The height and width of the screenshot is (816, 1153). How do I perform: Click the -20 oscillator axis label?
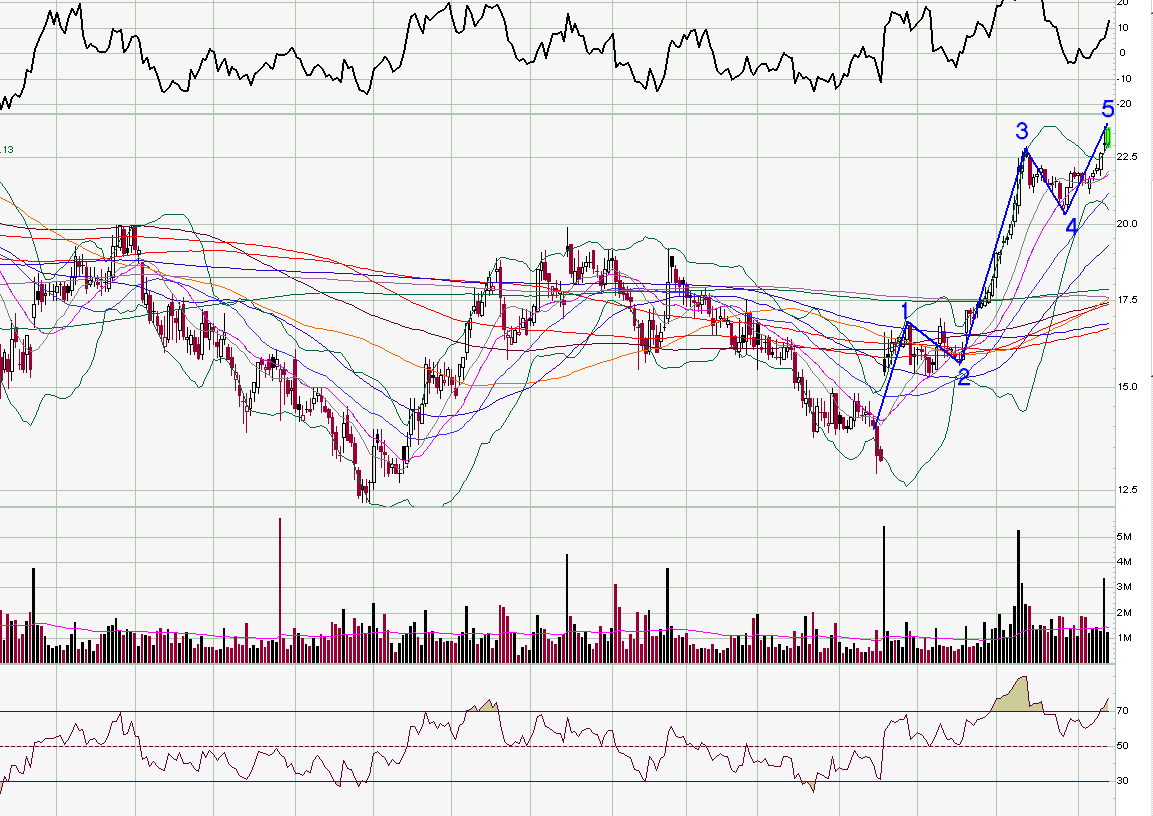1124,104
